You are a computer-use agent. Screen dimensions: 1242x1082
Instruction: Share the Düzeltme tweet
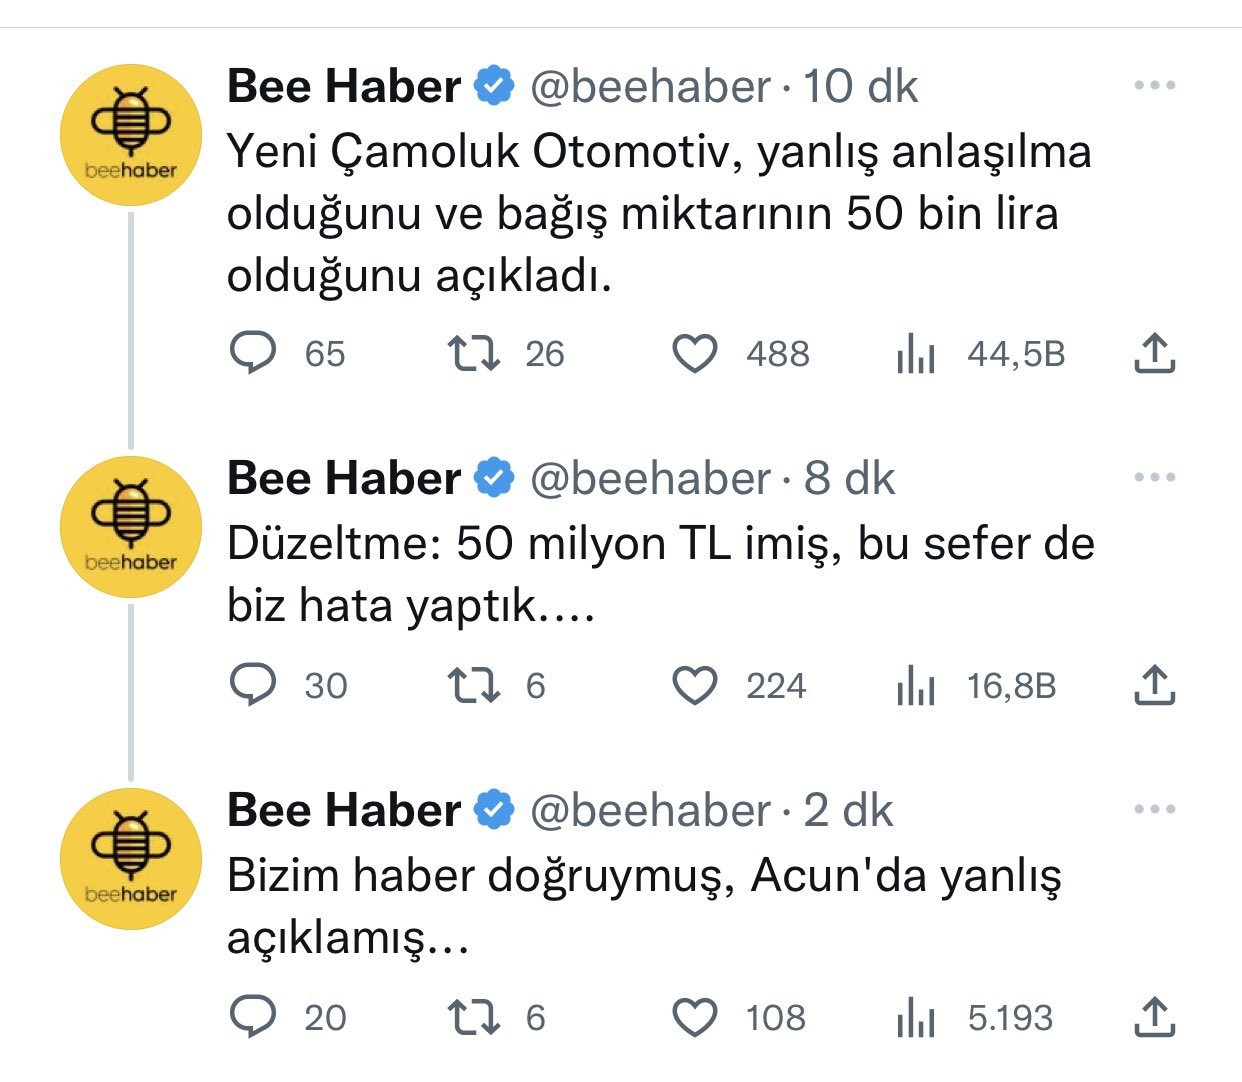(x=1154, y=685)
